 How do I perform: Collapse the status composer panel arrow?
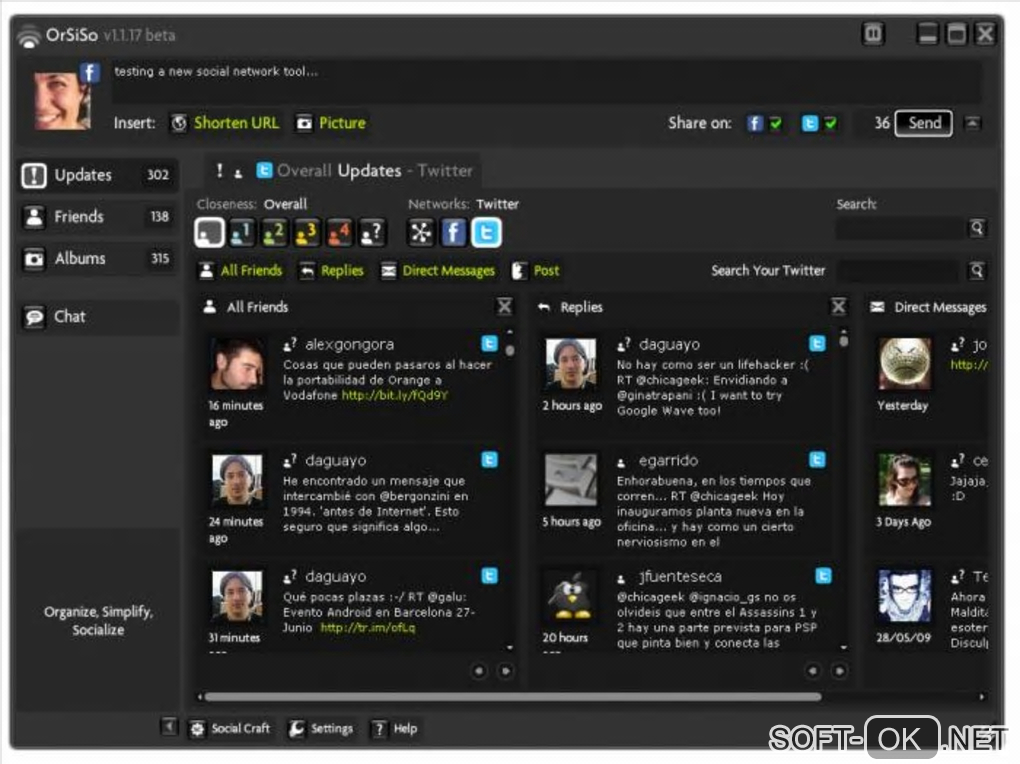click(972, 123)
